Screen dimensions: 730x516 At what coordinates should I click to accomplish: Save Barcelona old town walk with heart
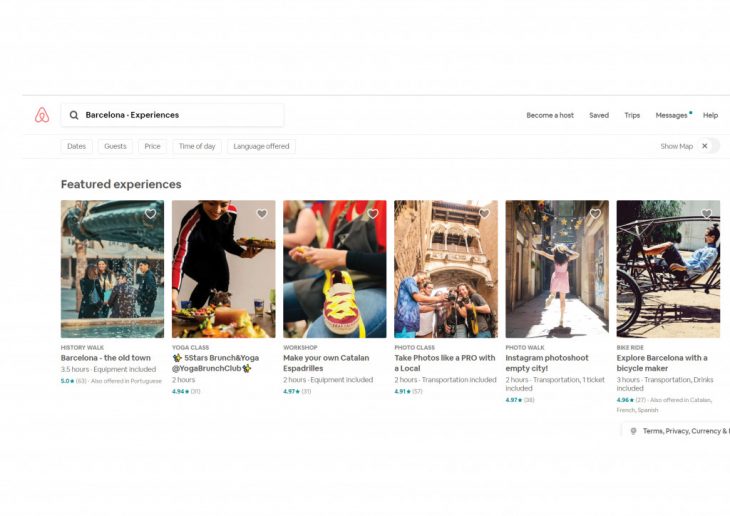pyautogui.click(x=151, y=213)
